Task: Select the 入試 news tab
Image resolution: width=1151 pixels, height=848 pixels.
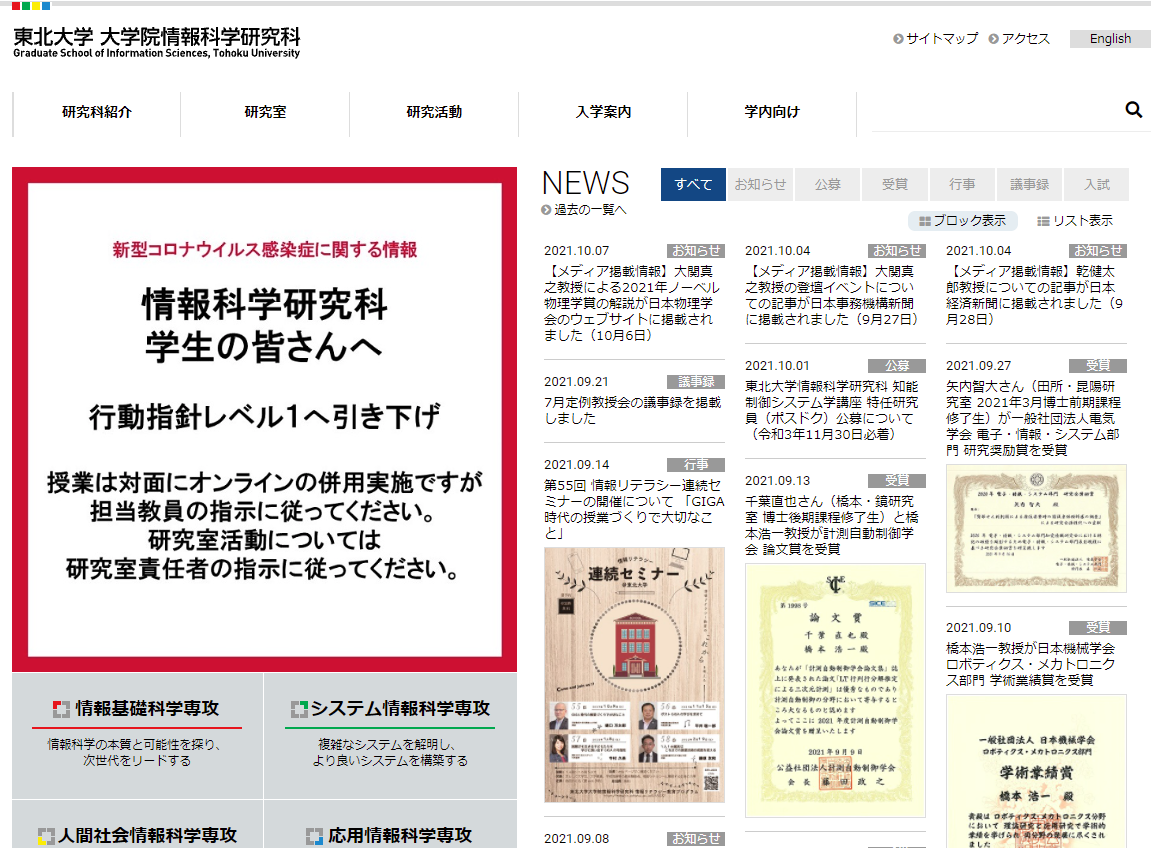Action: click(x=1097, y=184)
